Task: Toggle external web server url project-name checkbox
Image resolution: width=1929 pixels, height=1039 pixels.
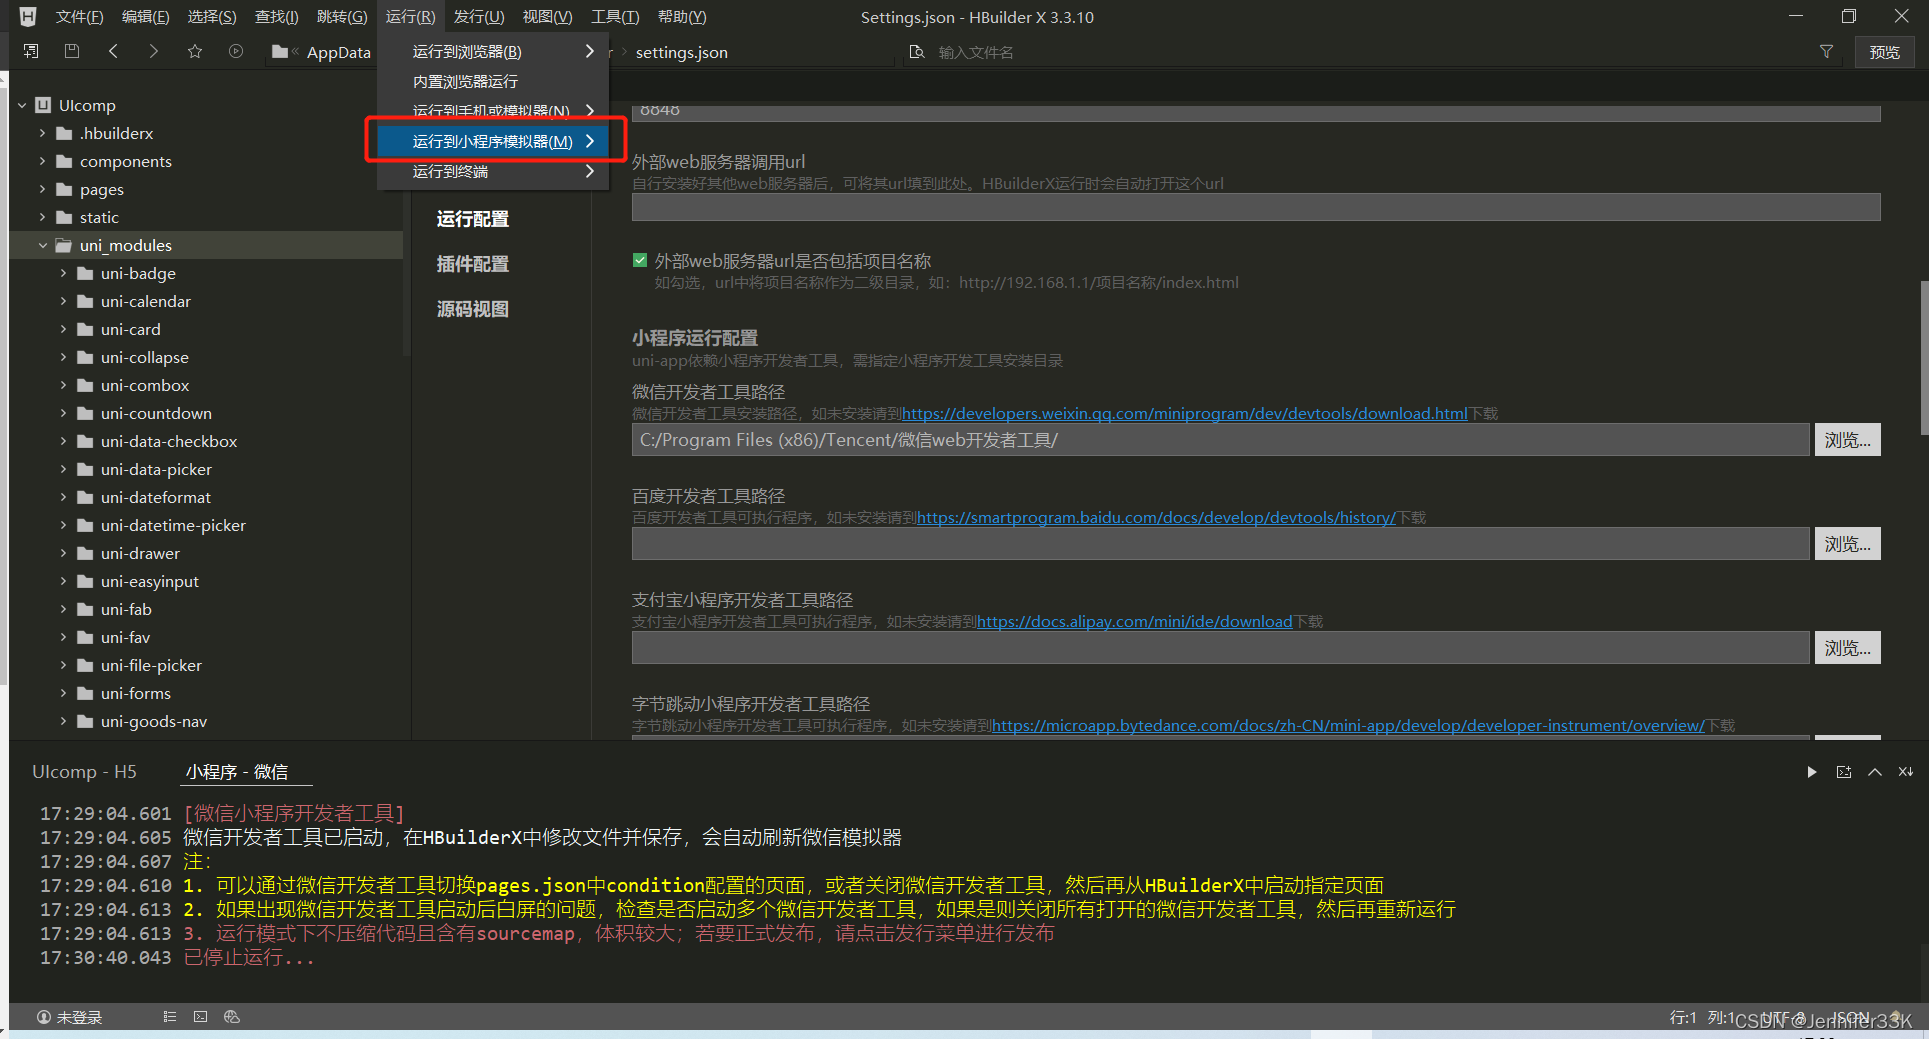Action: click(640, 261)
